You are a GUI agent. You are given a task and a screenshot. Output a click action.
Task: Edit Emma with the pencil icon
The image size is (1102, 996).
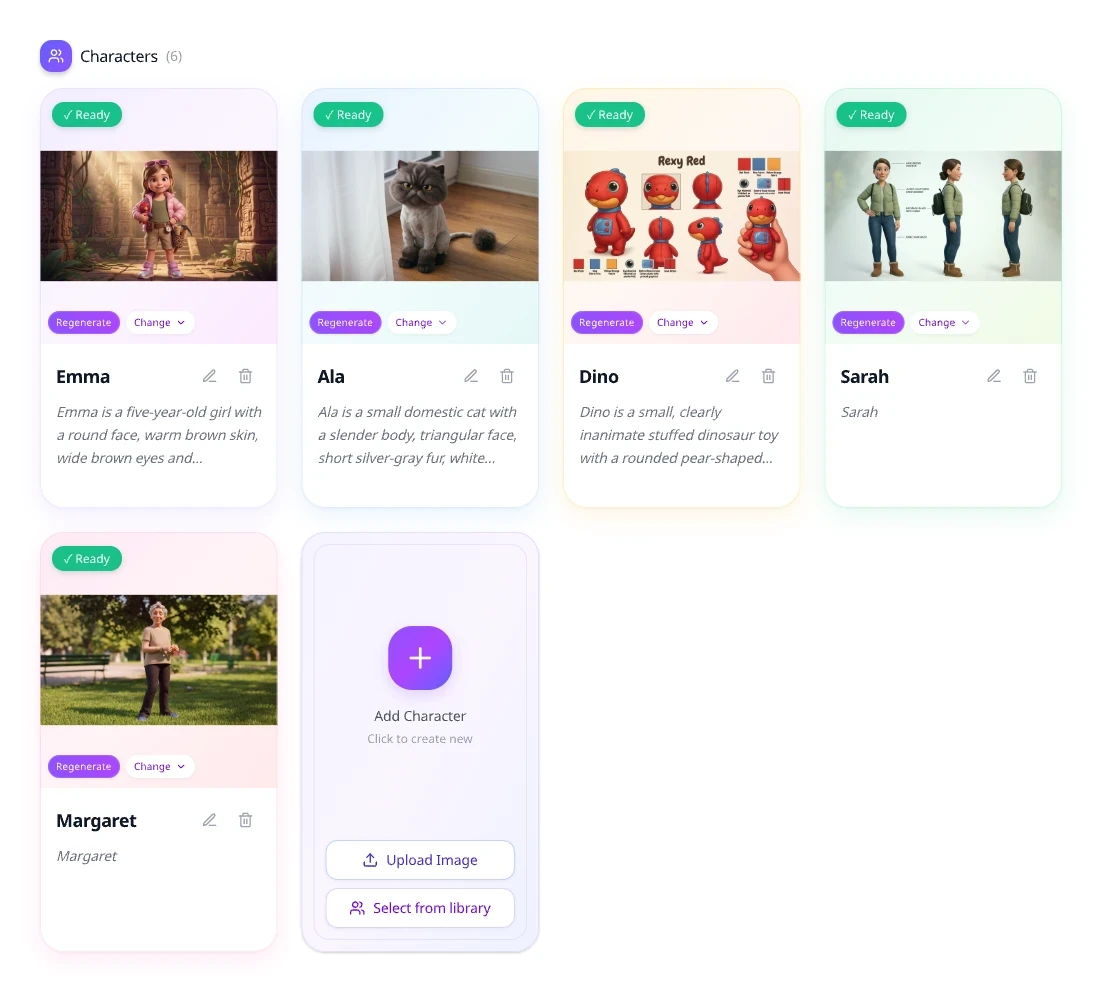209,376
